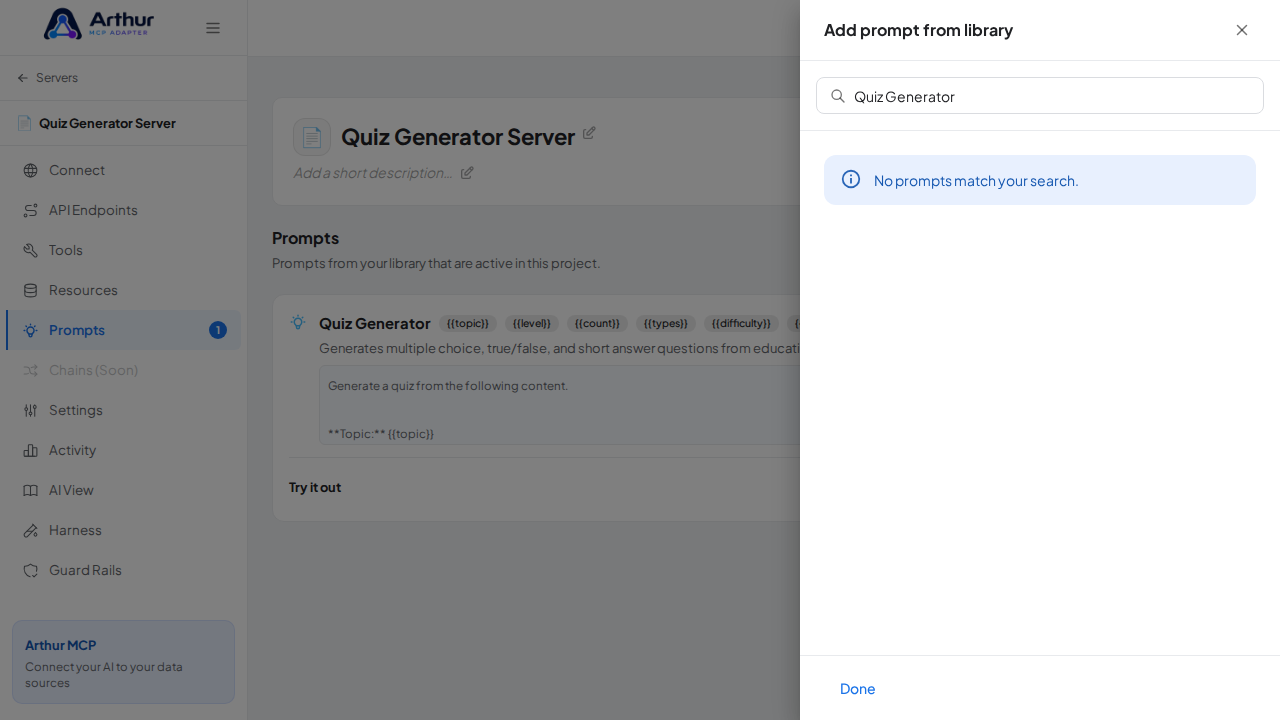Screen dimensions: 1280x720
Task: Click the Connect globe icon
Action: 31,170
